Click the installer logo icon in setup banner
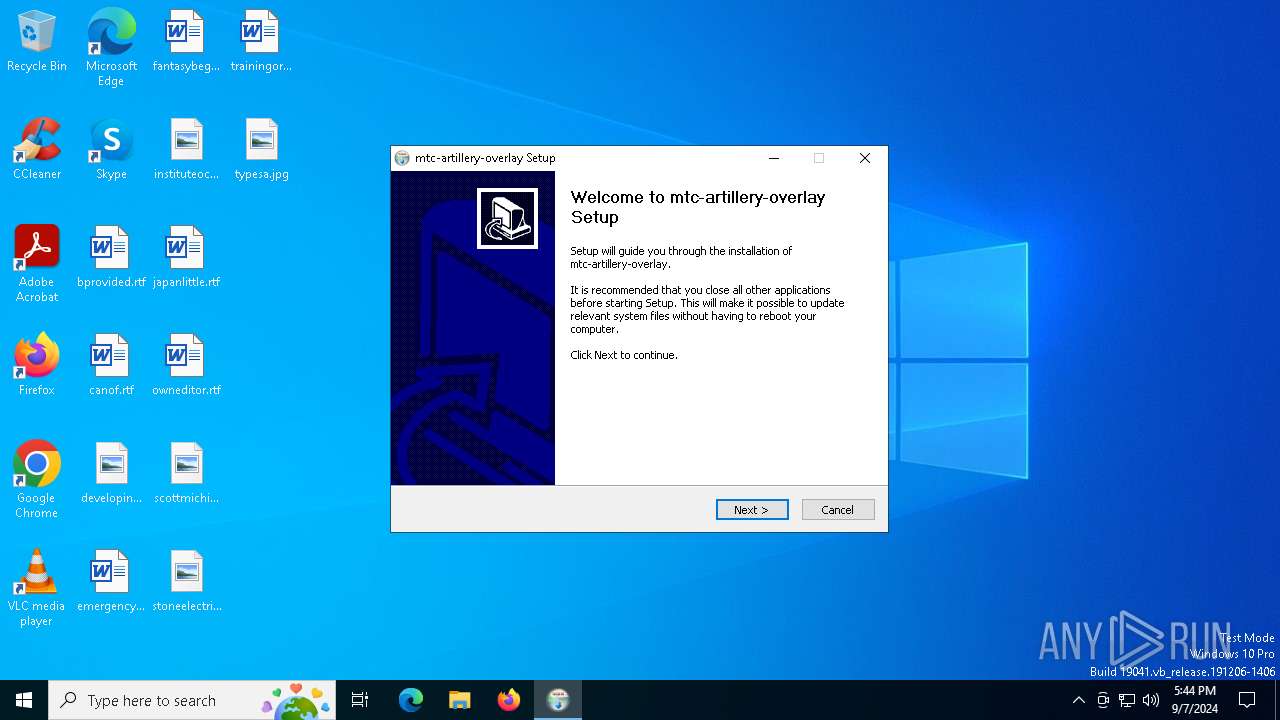Image resolution: width=1280 pixels, height=720 pixels. point(507,218)
